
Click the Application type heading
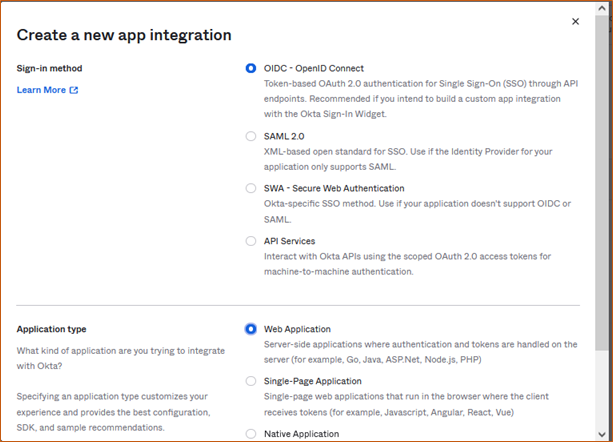[x=51, y=329]
